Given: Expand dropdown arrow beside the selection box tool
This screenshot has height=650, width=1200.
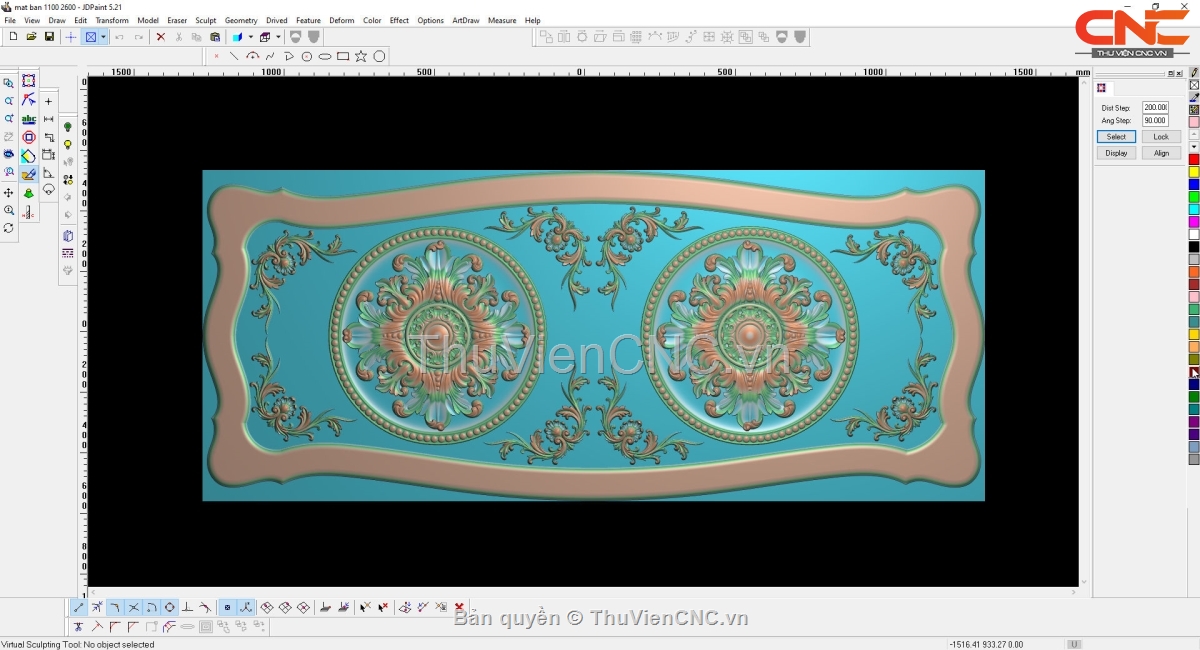Looking at the screenshot, I should click(103, 37).
